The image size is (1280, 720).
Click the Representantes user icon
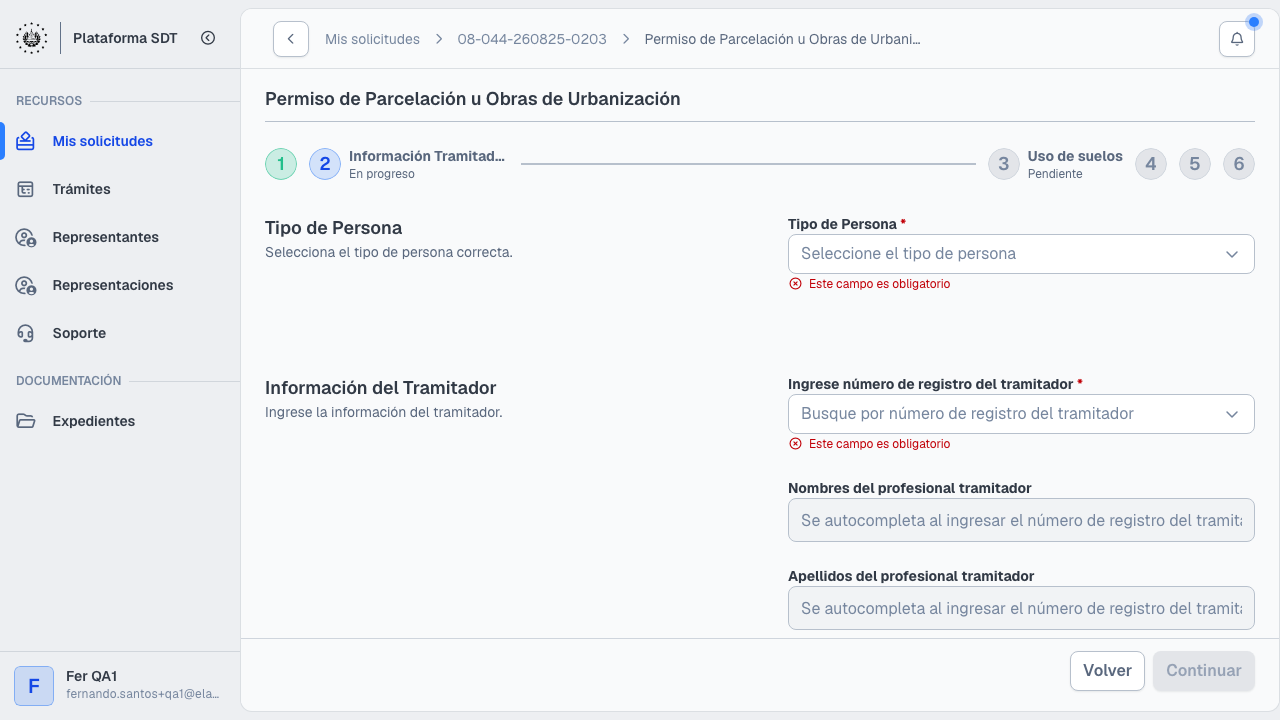26,237
